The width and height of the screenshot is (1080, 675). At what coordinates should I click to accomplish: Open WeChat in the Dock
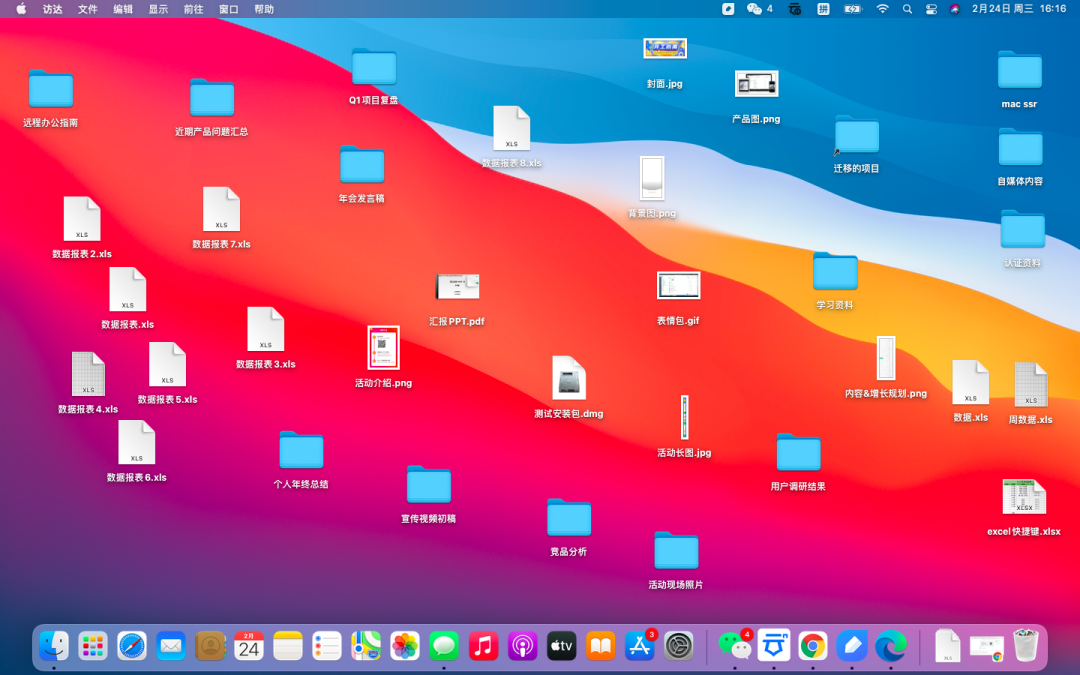point(735,646)
